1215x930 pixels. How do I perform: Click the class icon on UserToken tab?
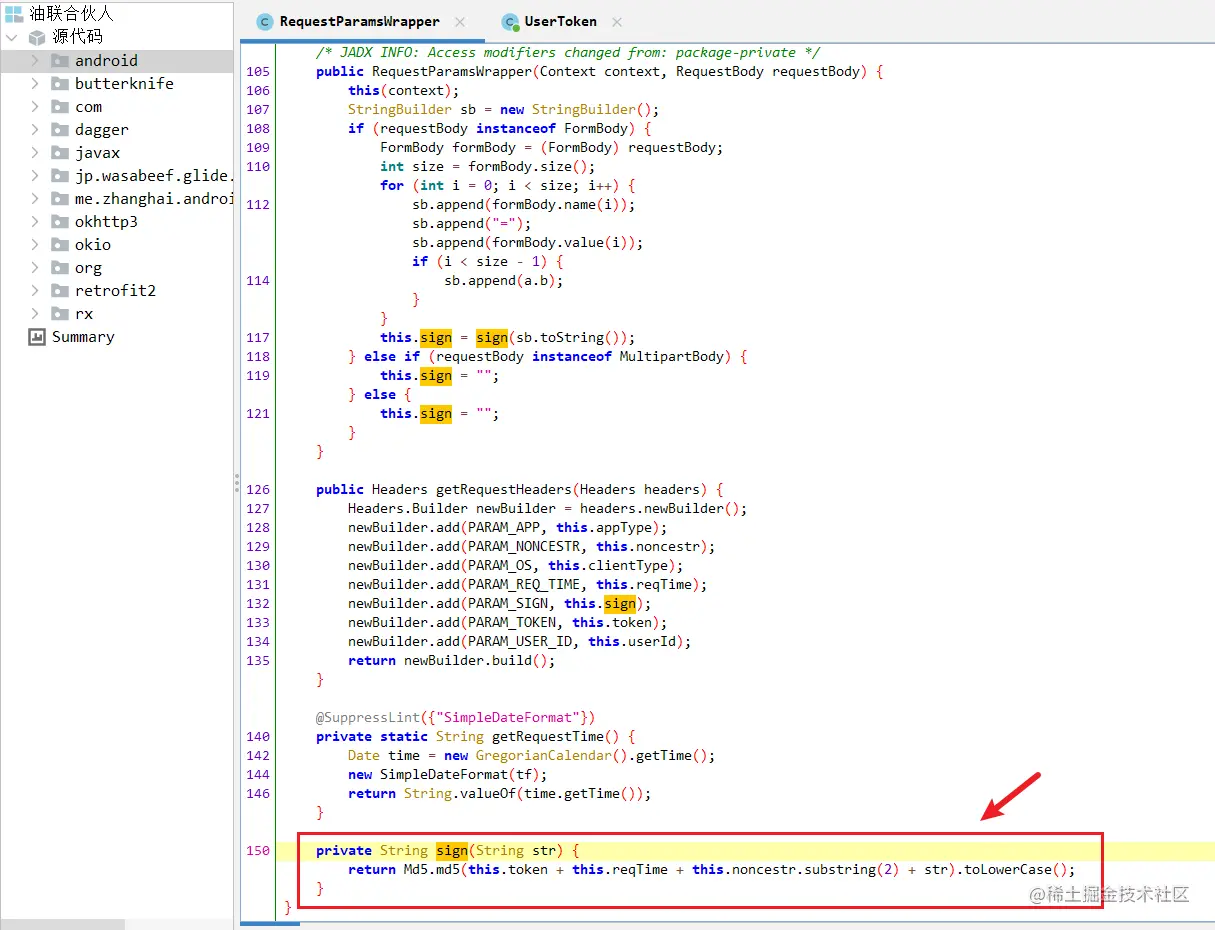pos(511,22)
